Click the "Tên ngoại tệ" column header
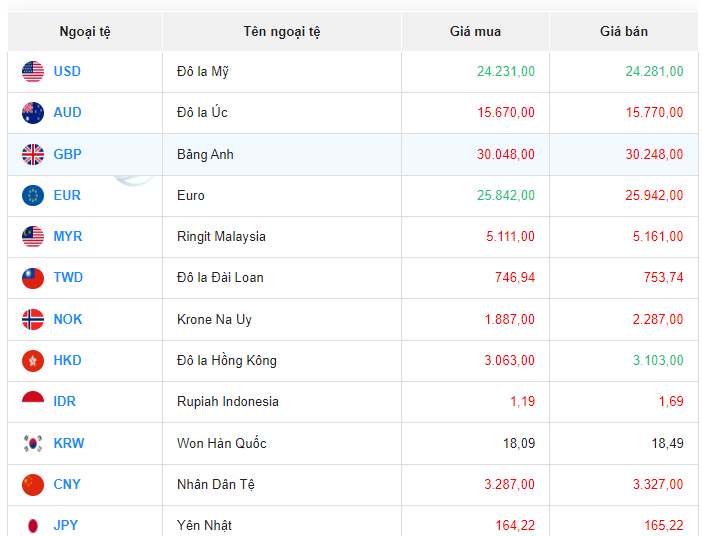This screenshot has height=536, width=702. pos(282,32)
